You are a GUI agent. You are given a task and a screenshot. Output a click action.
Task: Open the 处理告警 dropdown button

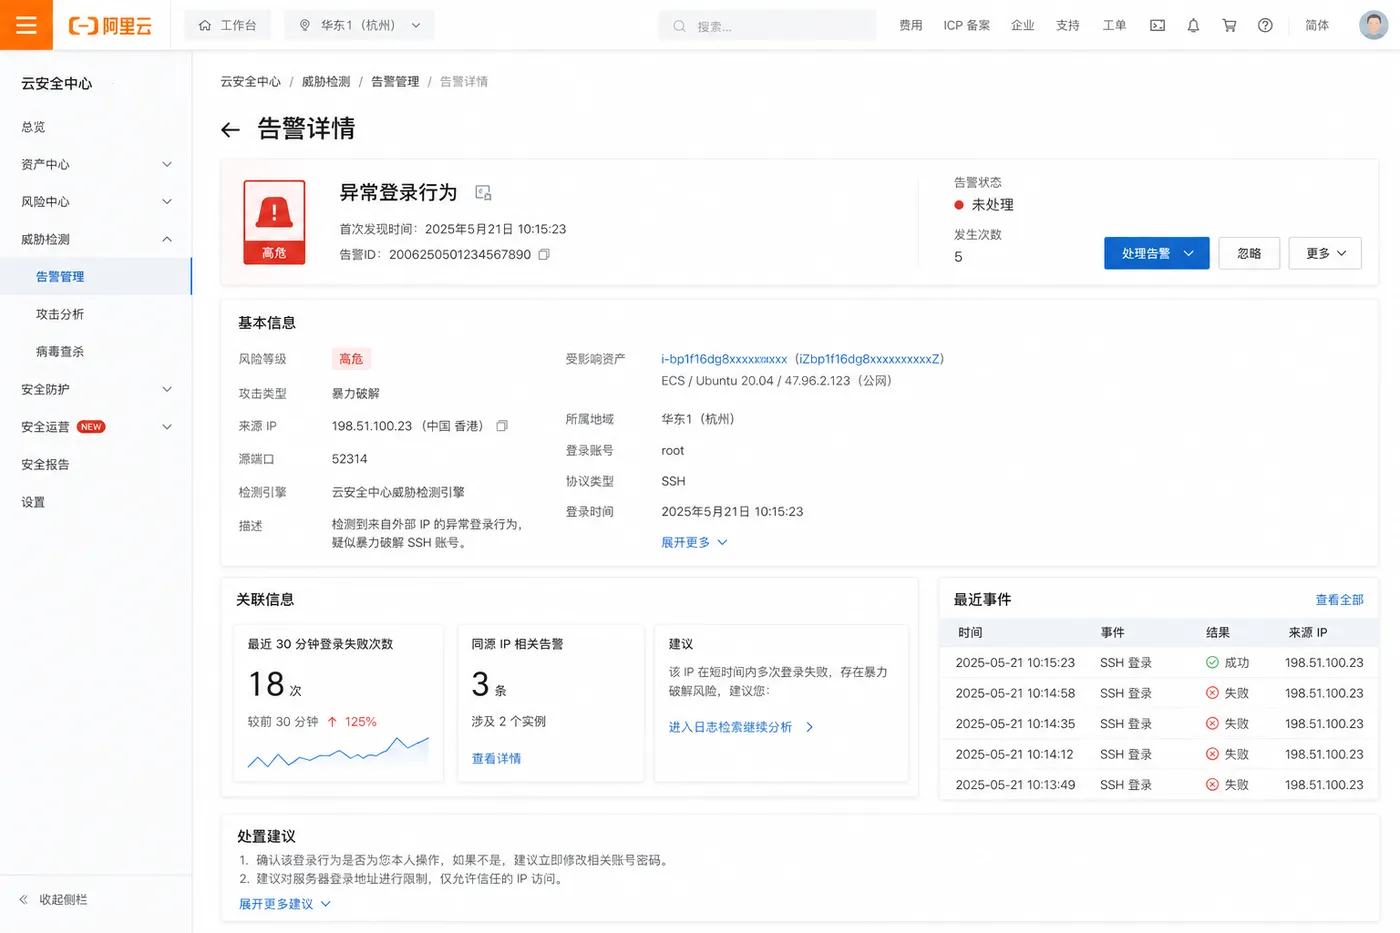pos(1157,254)
